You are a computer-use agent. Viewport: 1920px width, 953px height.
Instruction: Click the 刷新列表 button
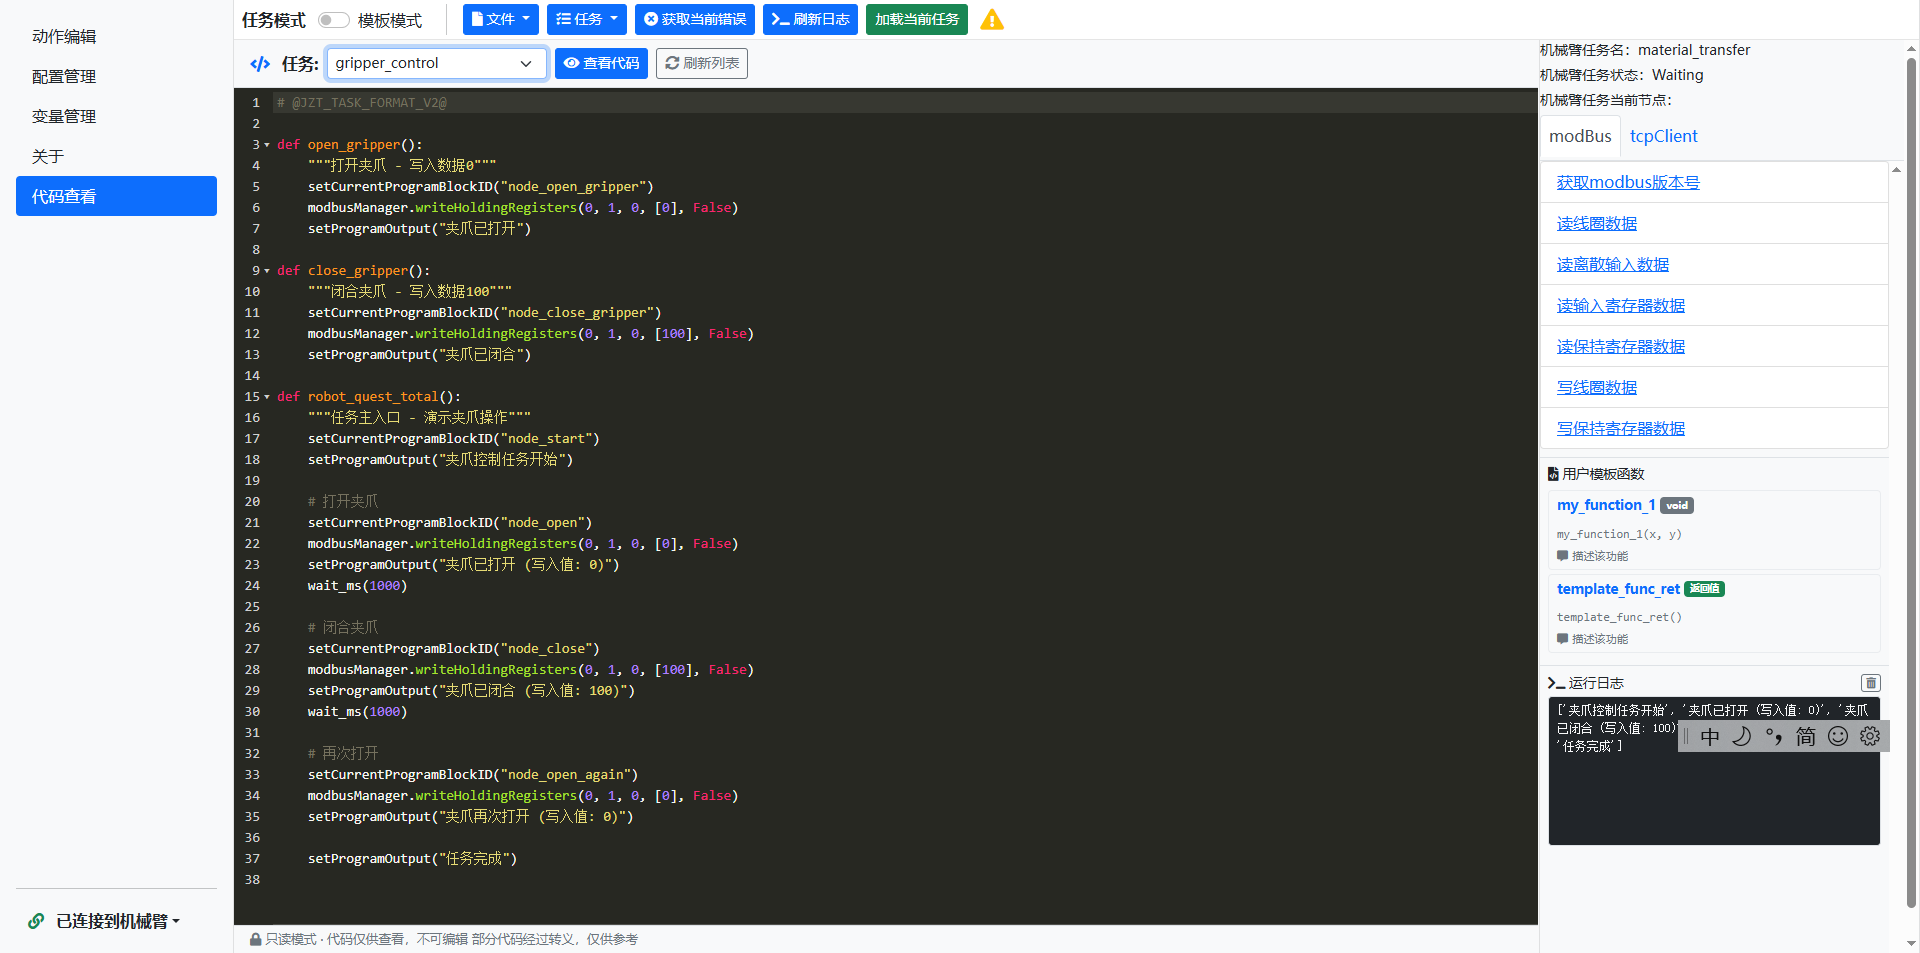pos(702,63)
